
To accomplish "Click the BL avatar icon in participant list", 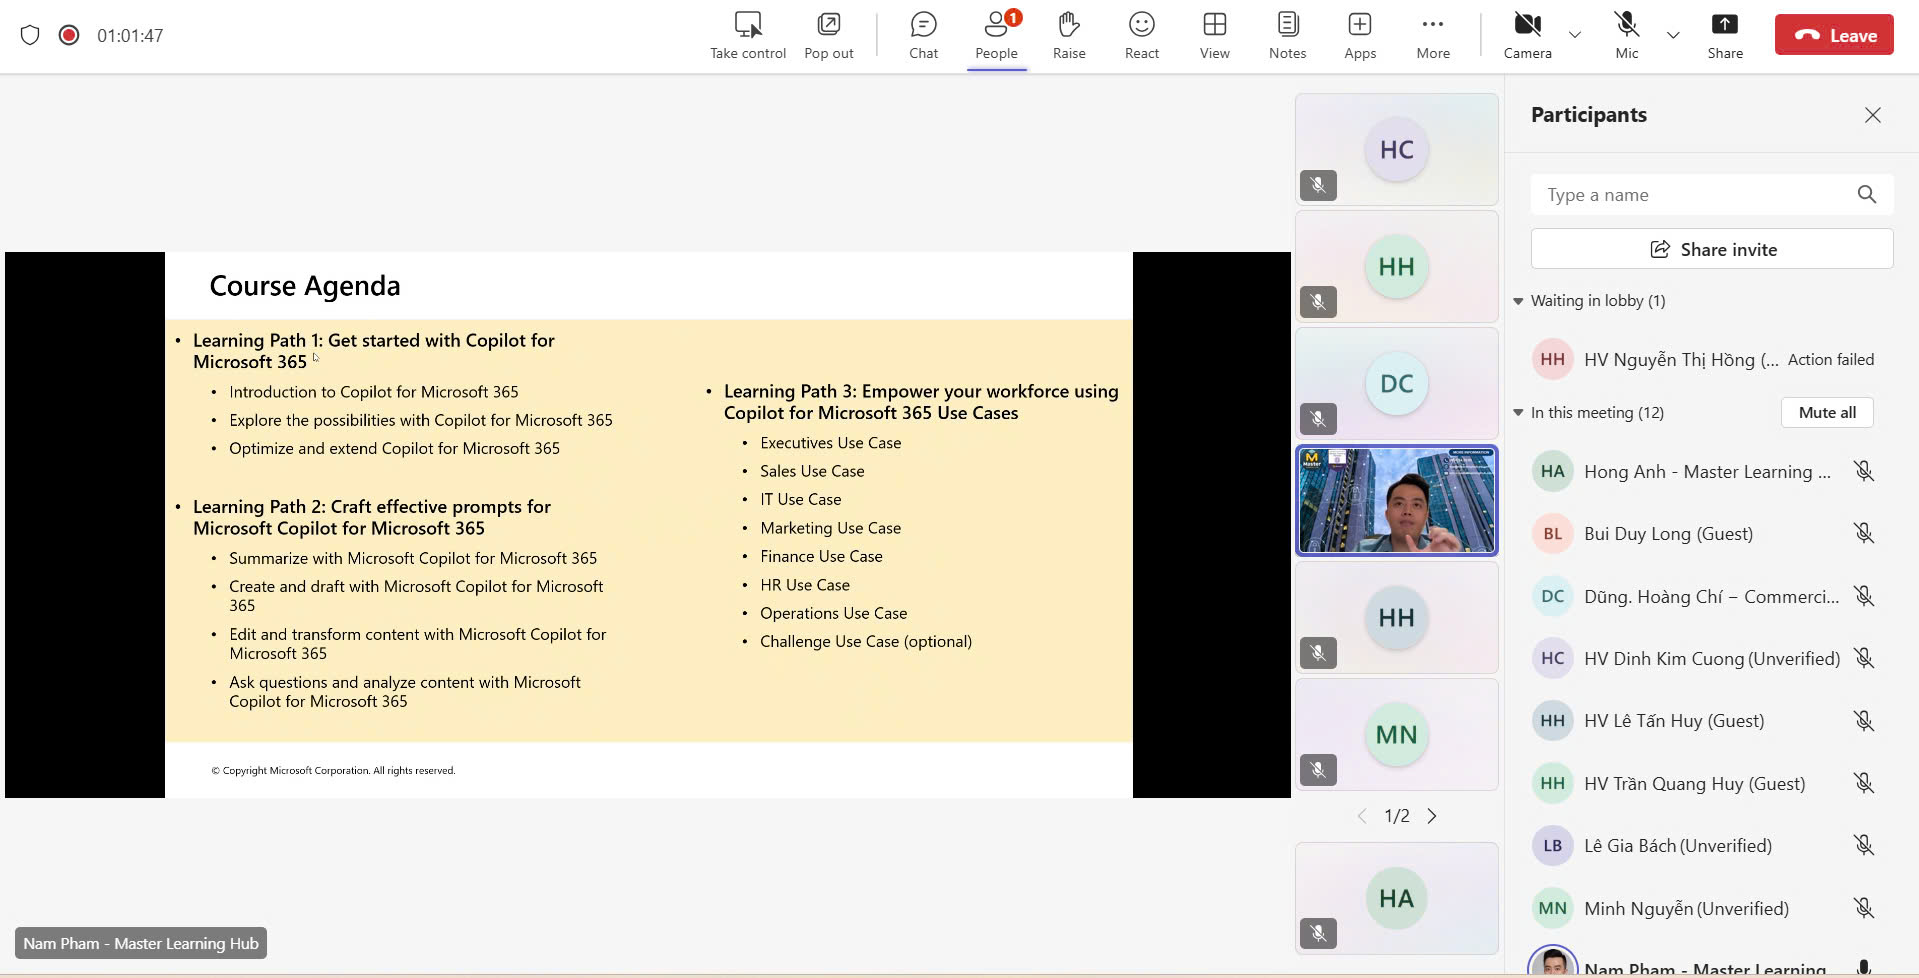I will (x=1552, y=533).
